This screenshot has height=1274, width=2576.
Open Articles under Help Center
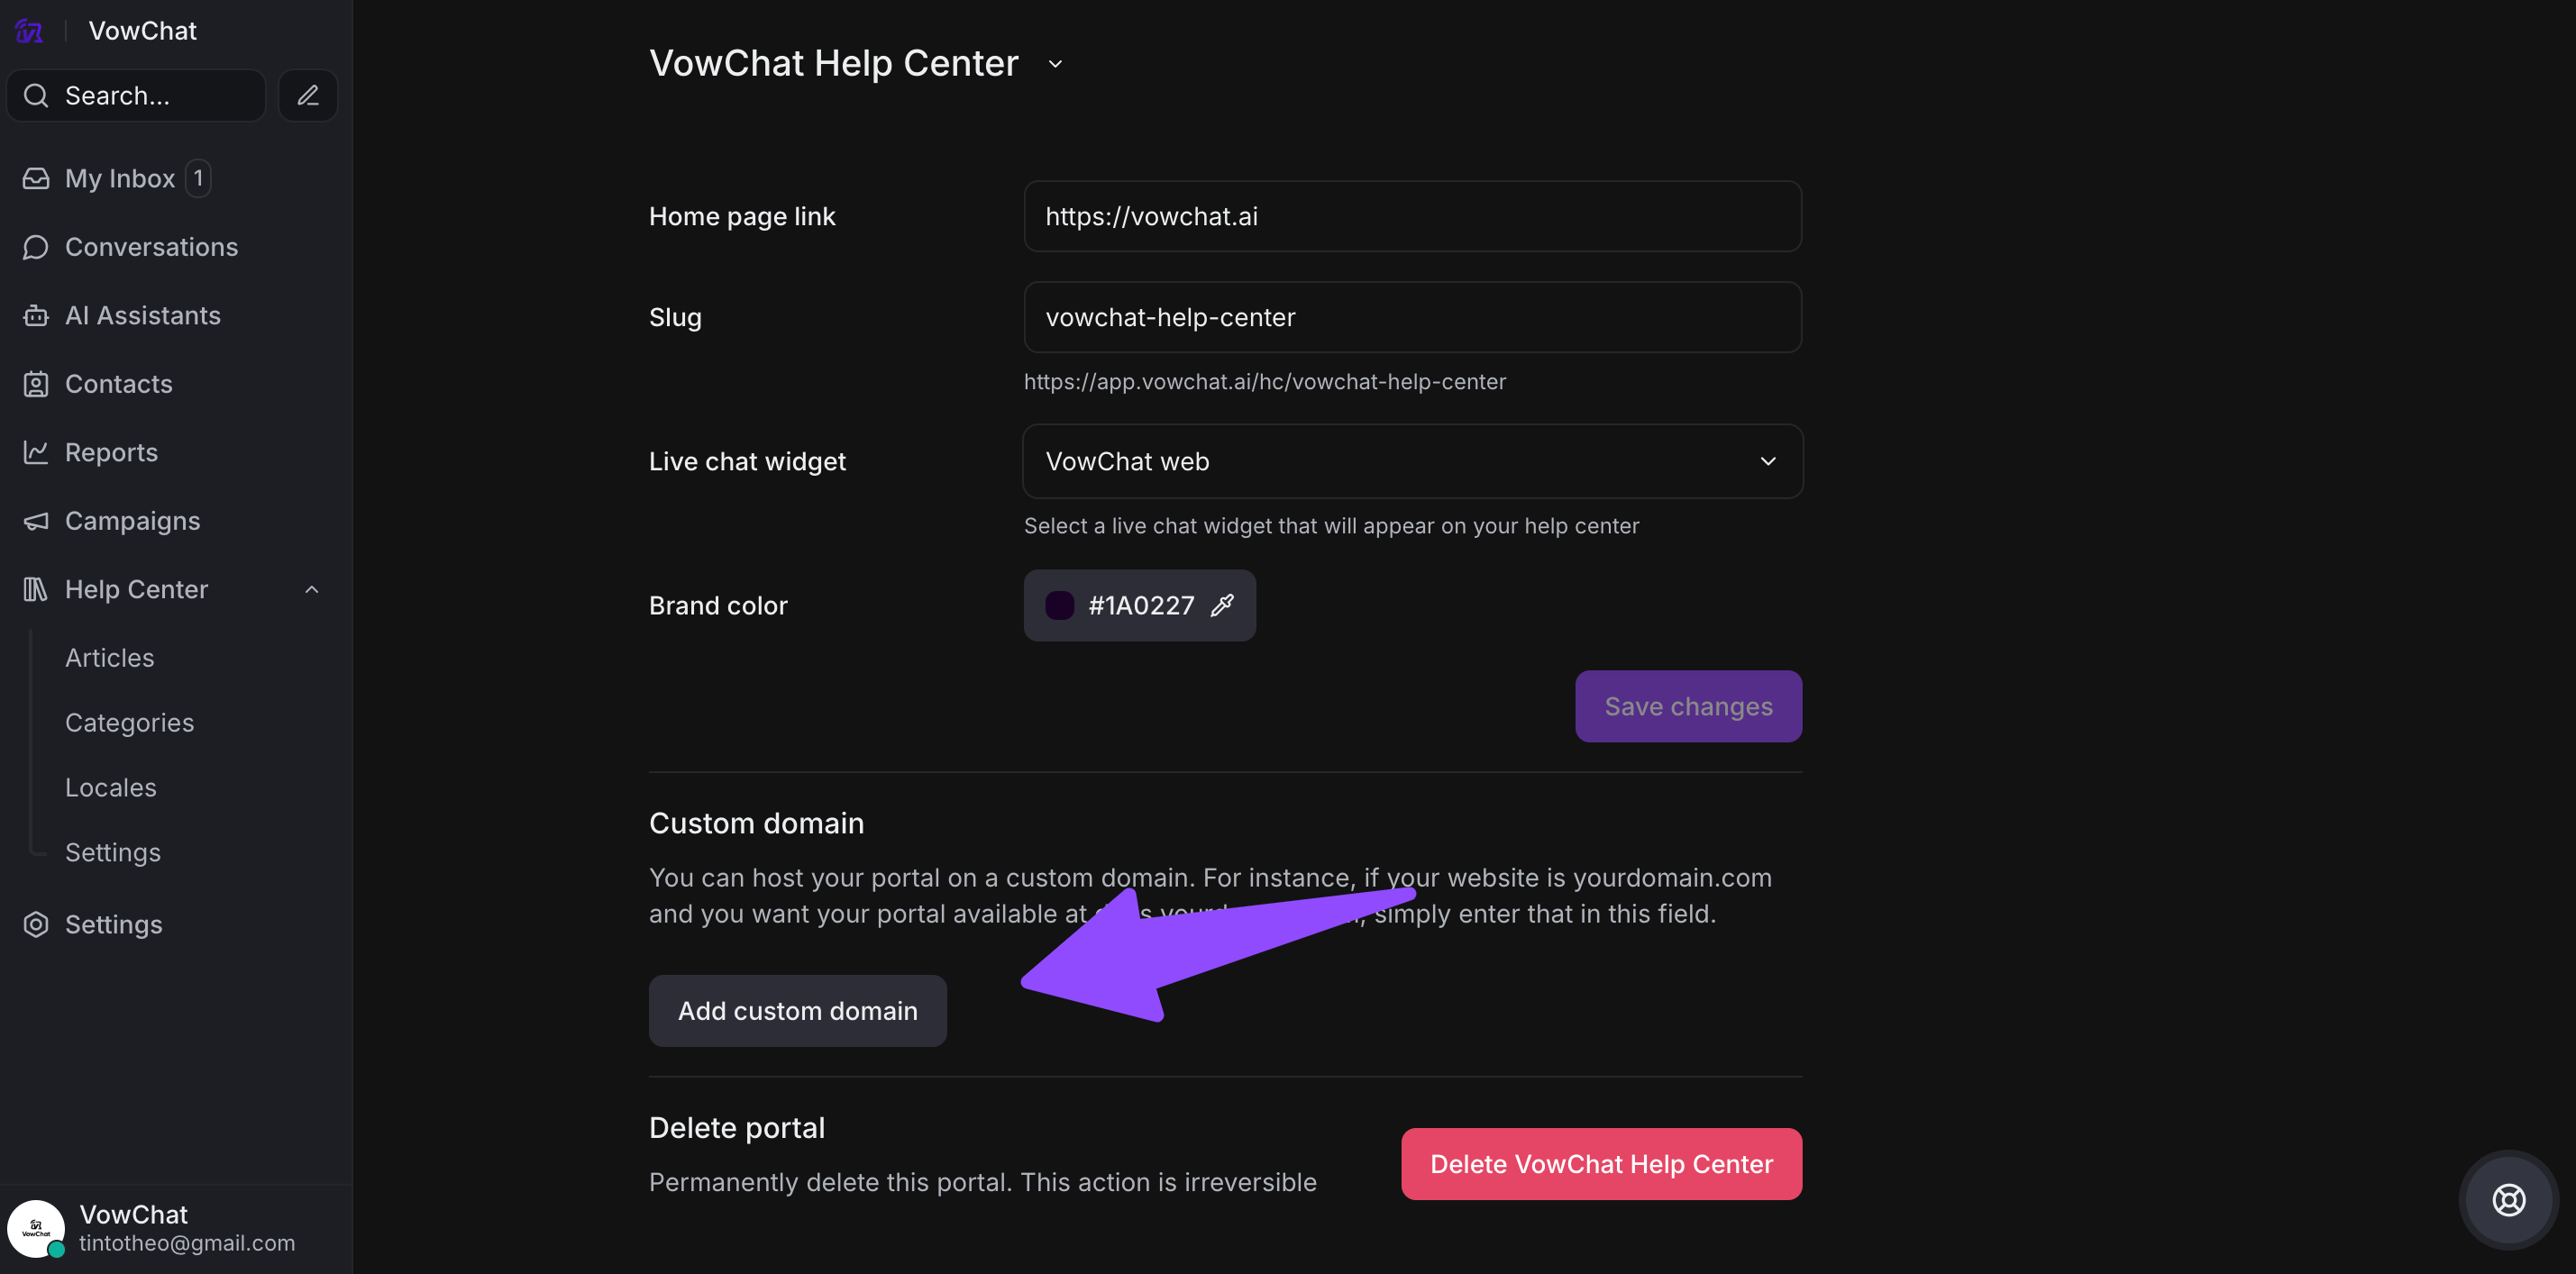point(110,657)
